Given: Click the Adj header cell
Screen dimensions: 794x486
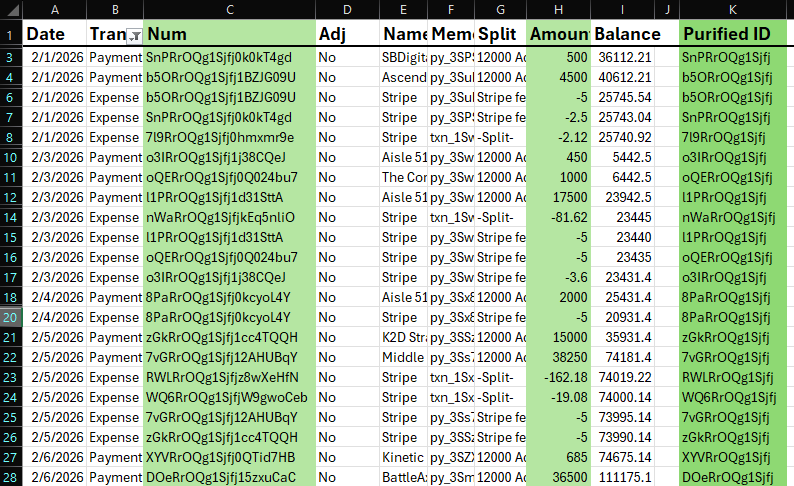Looking at the screenshot, I should [x=346, y=34].
